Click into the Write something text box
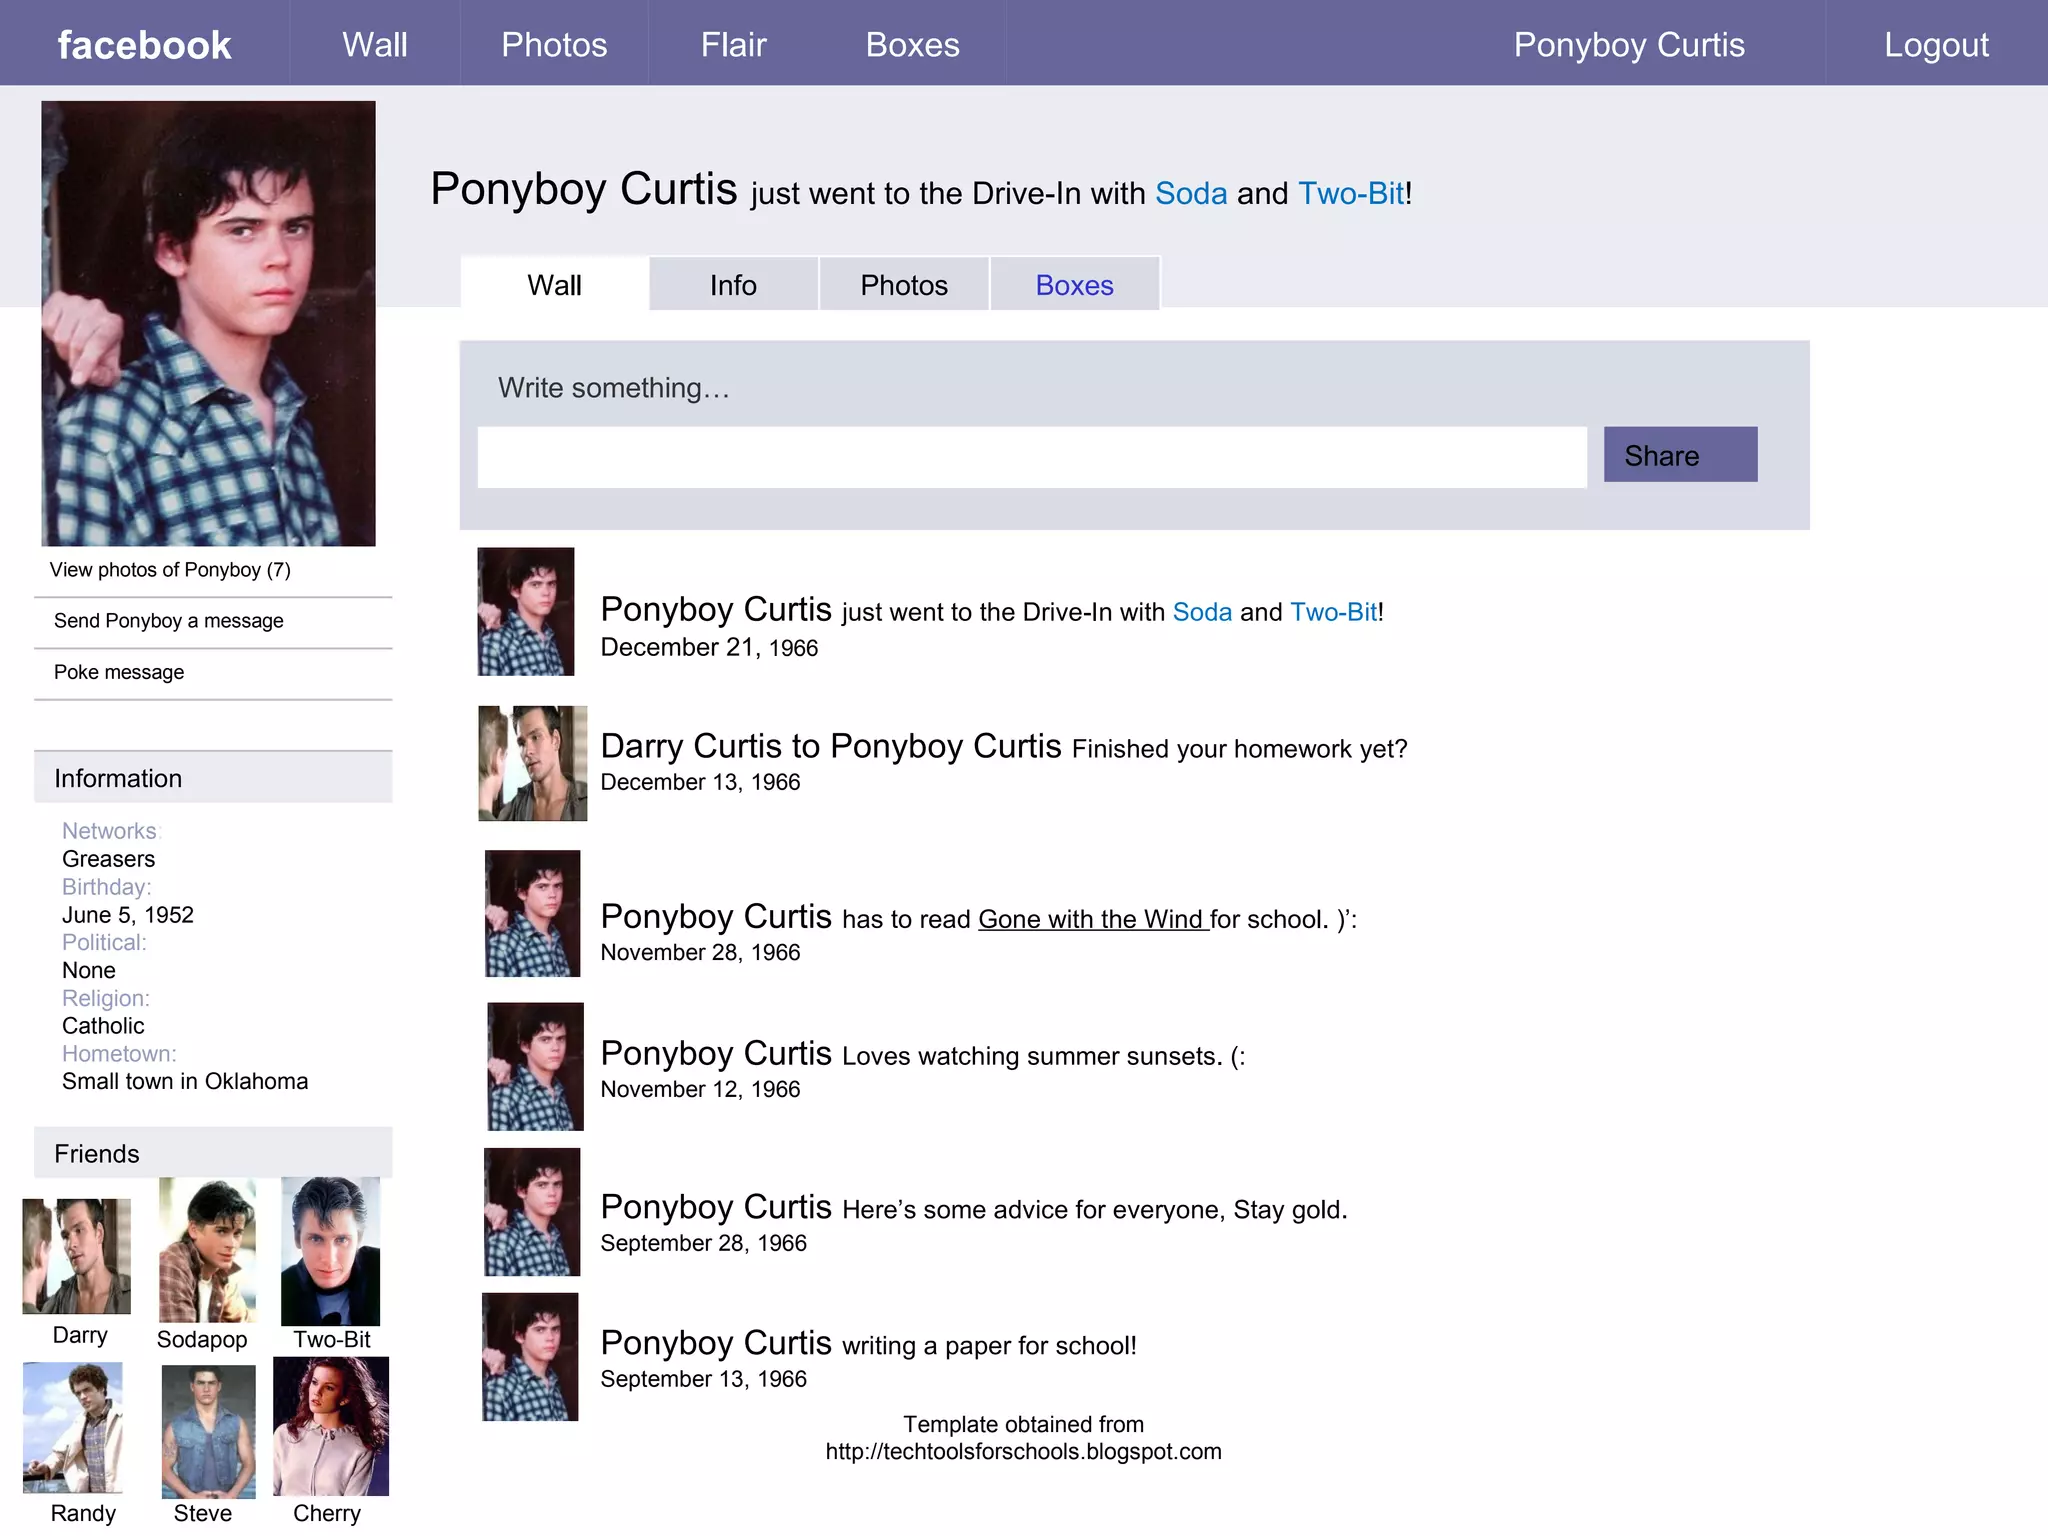 point(1031,457)
